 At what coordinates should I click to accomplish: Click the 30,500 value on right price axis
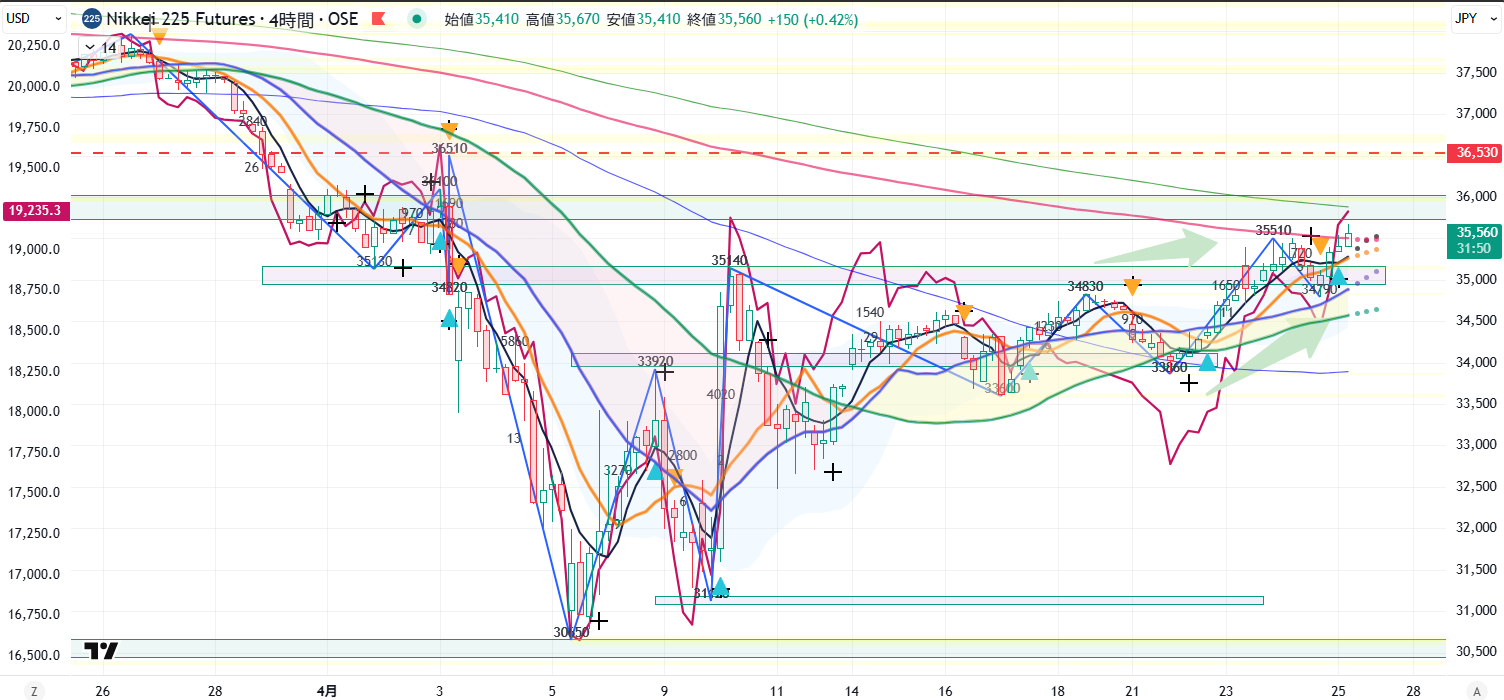pos(1475,650)
